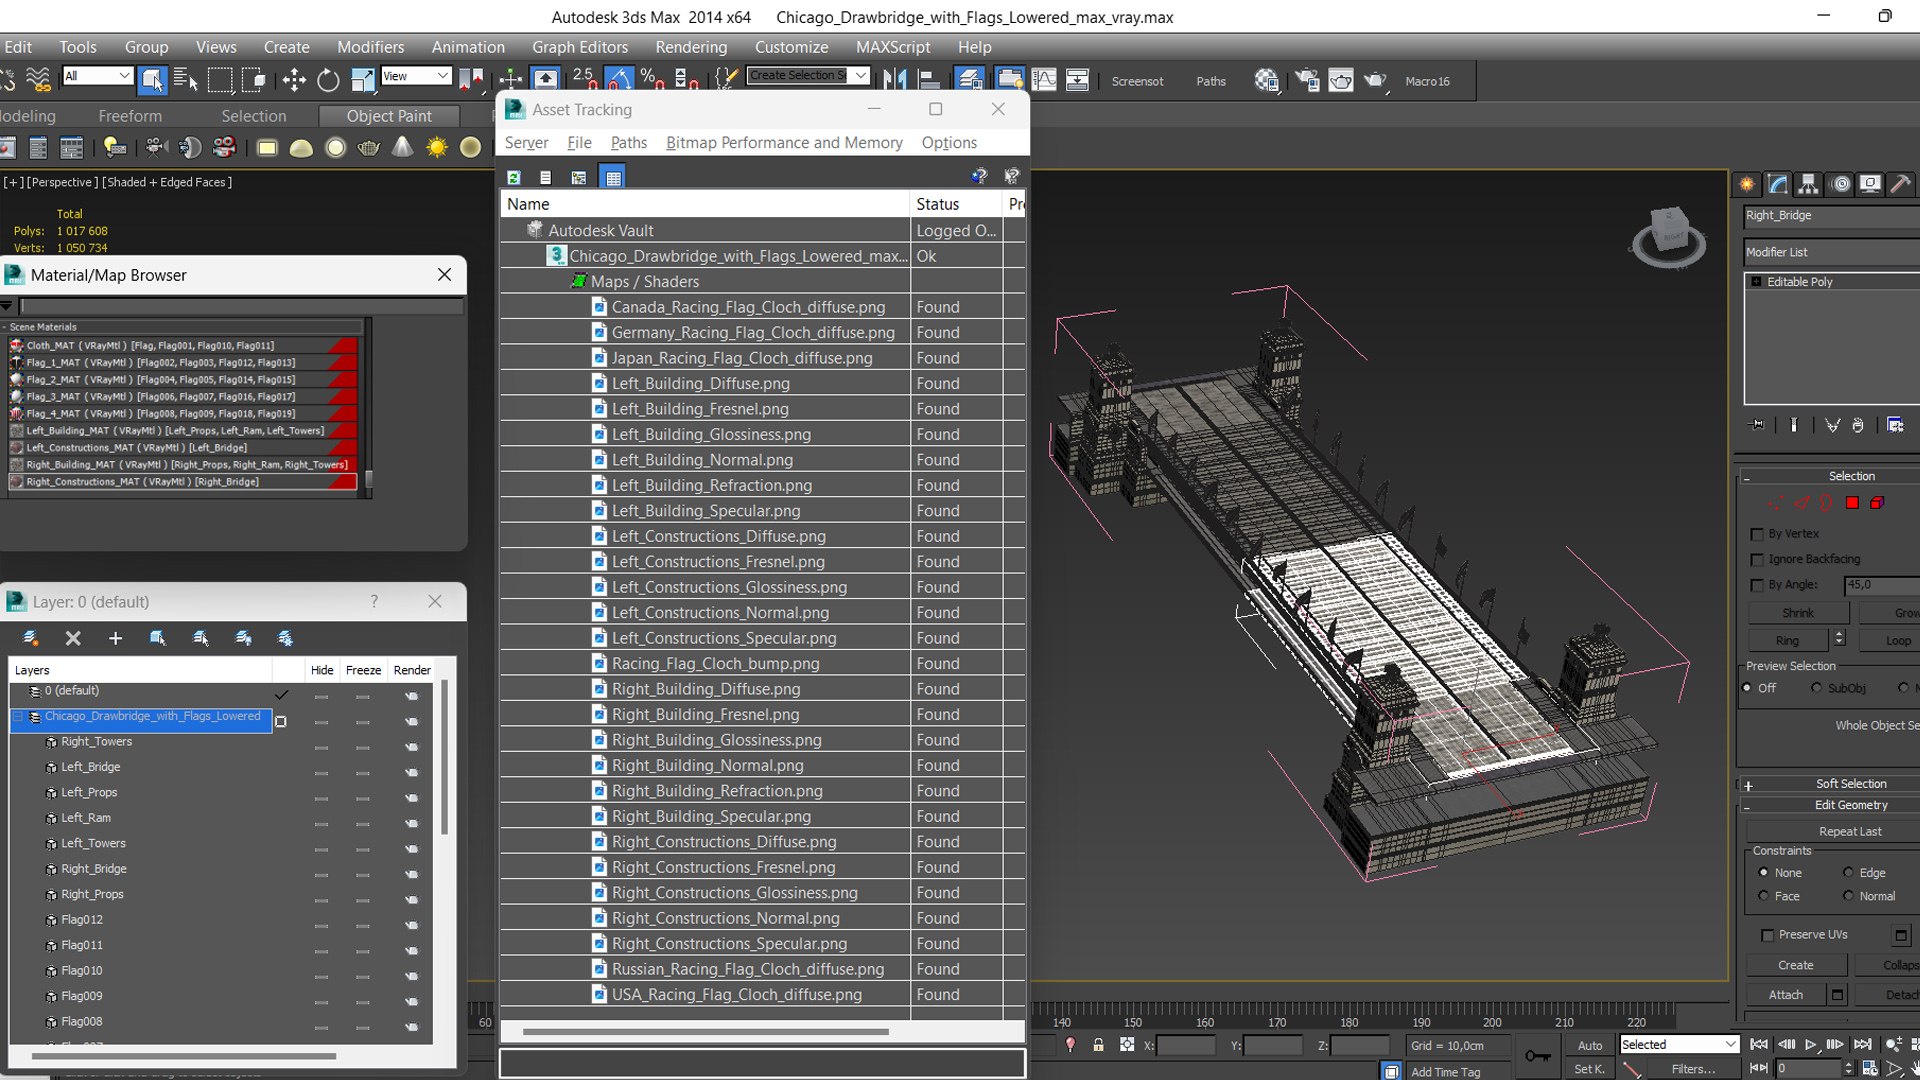Enable the By Vertex checkbox
Image resolution: width=1920 pixels, height=1080 pixels.
tap(1757, 534)
